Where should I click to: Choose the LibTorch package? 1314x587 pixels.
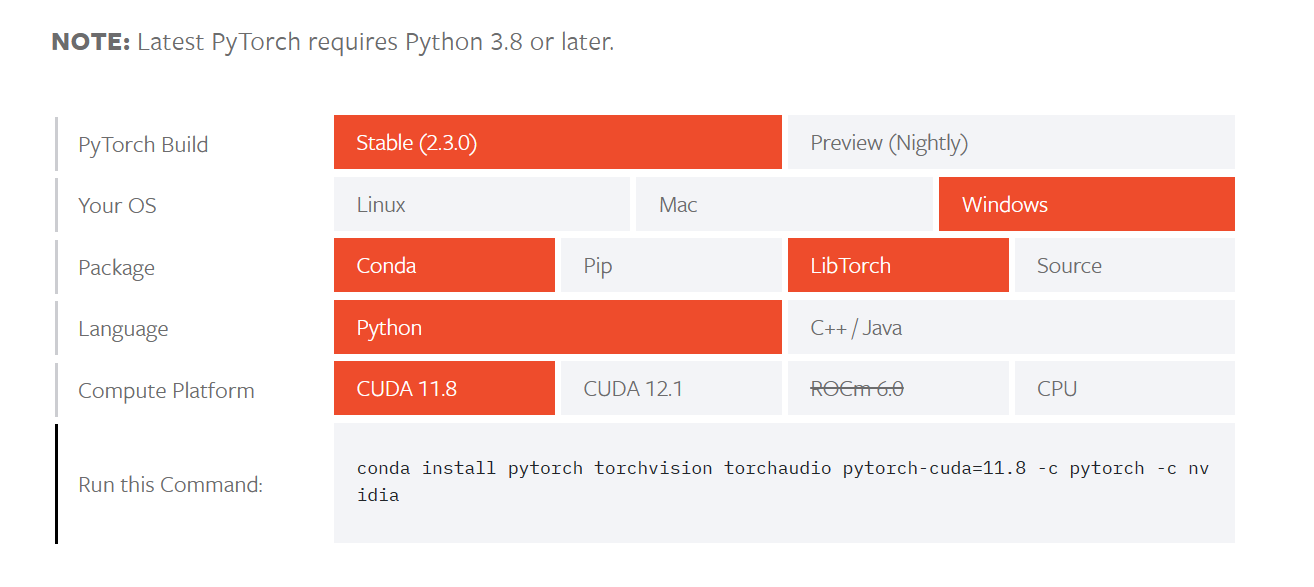(897, 265)
